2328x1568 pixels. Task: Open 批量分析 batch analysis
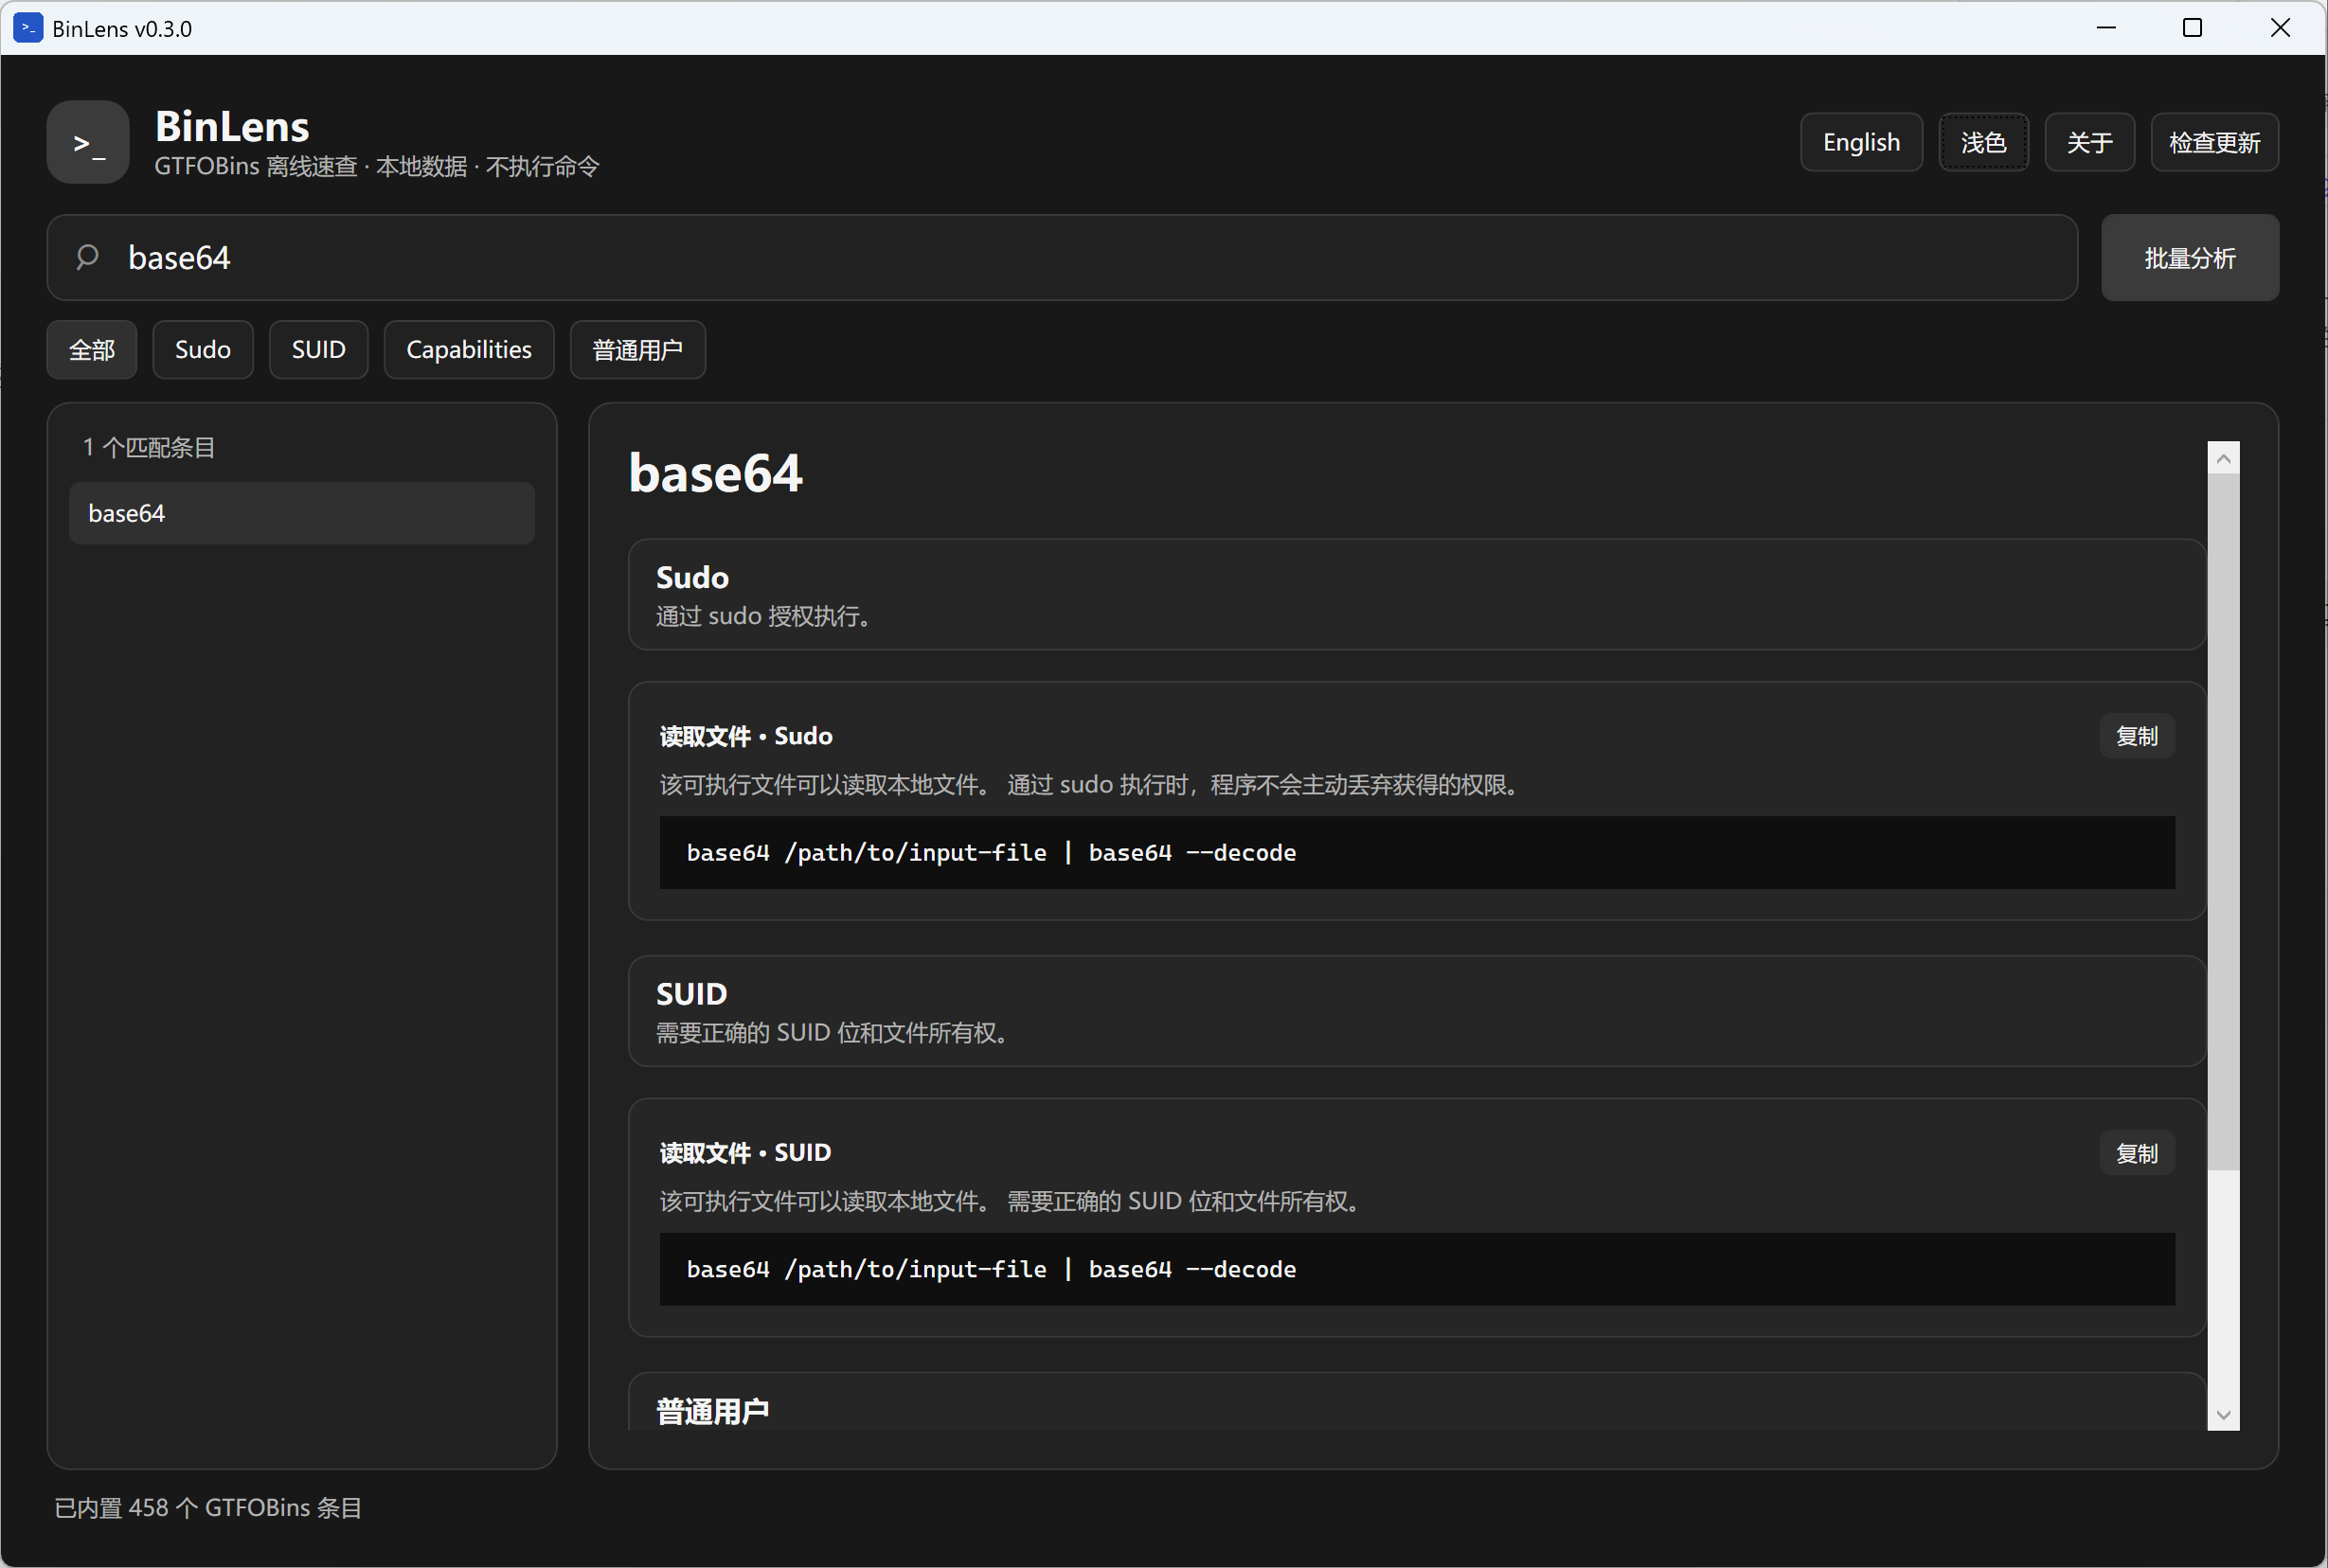click(2189, 258)
